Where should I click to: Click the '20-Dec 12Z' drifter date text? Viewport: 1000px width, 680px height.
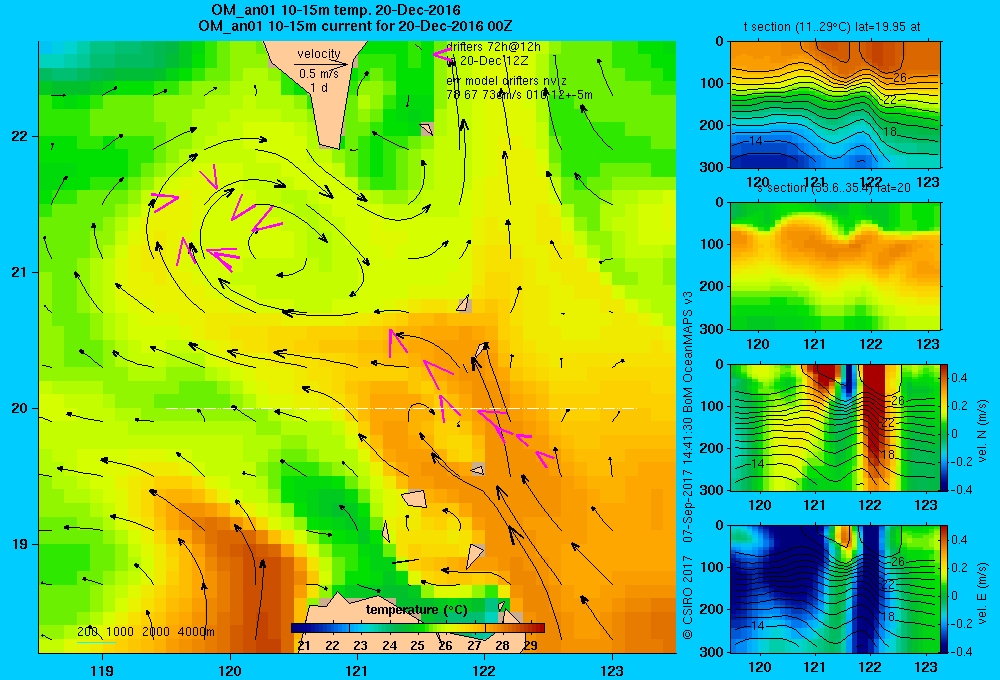(494, 61)
